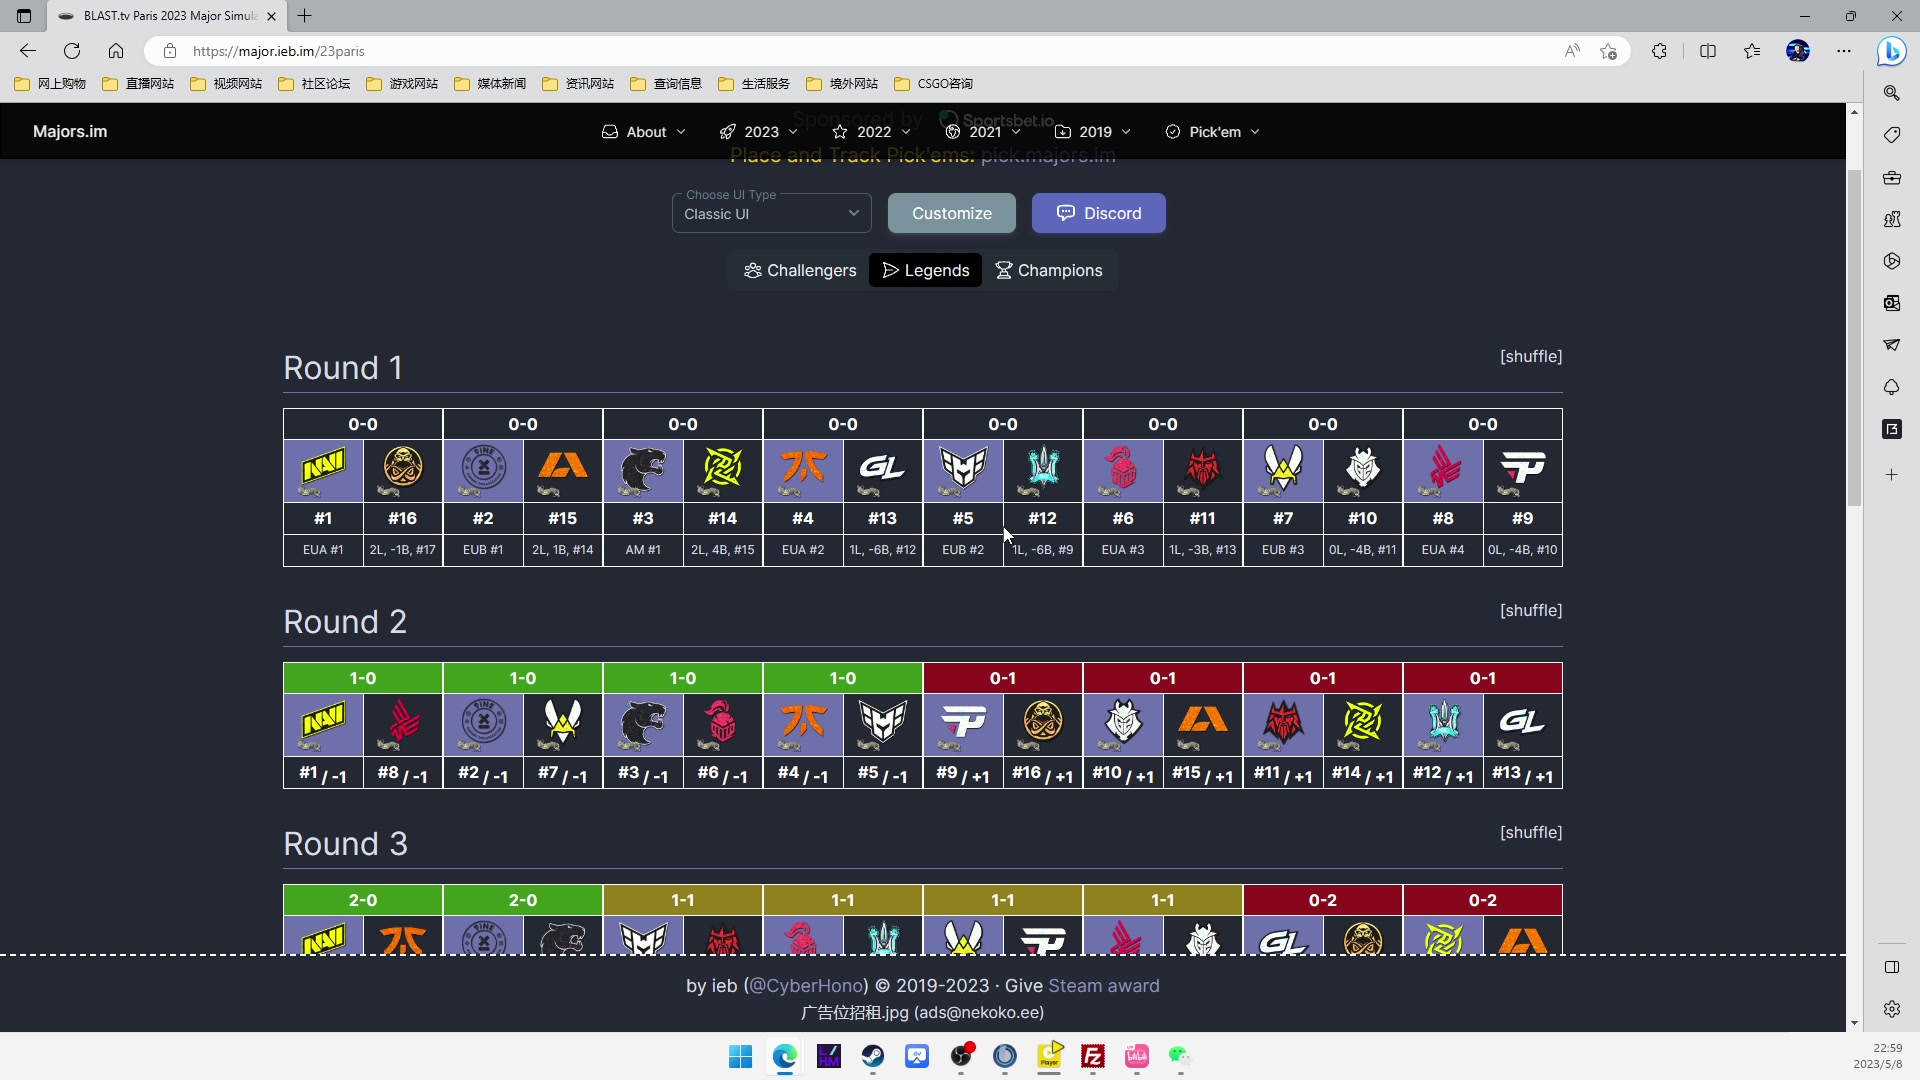Screen dimensions: 1920x1080
Task: Click the #16 seed cell in Round 1
Action: point(403,518)
